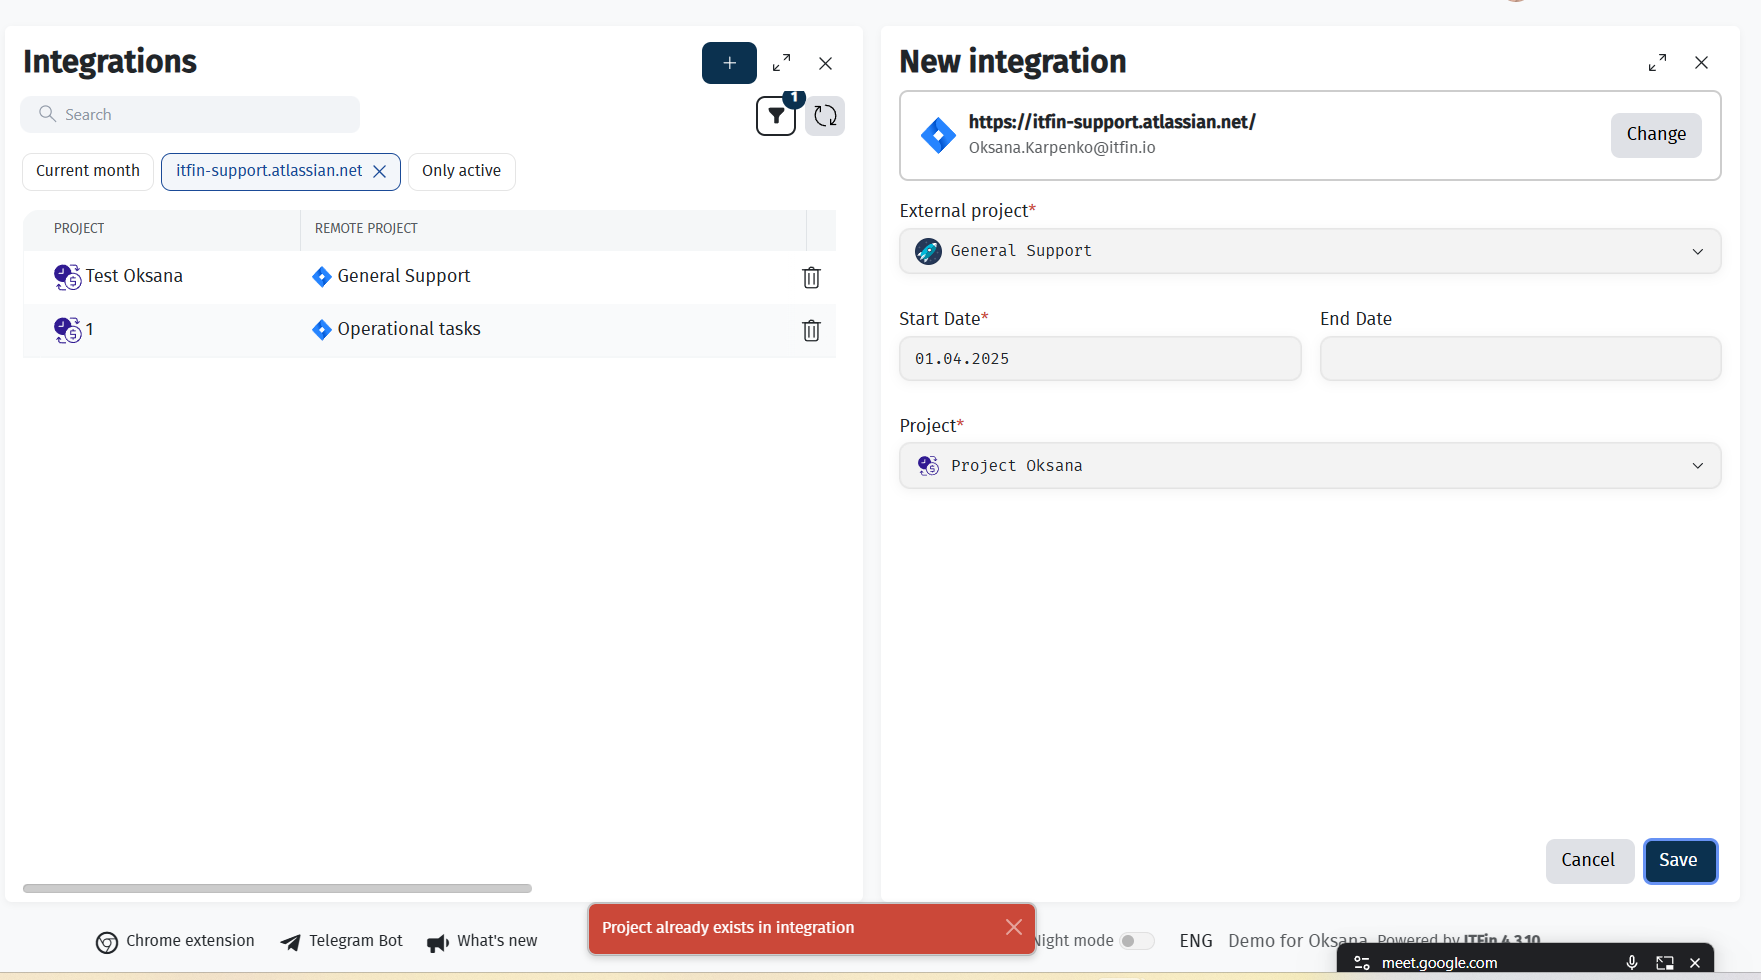Click the Change connection button
Image resolution: width=1761 pixels, height=980 pixels.
click(1656, 135)
